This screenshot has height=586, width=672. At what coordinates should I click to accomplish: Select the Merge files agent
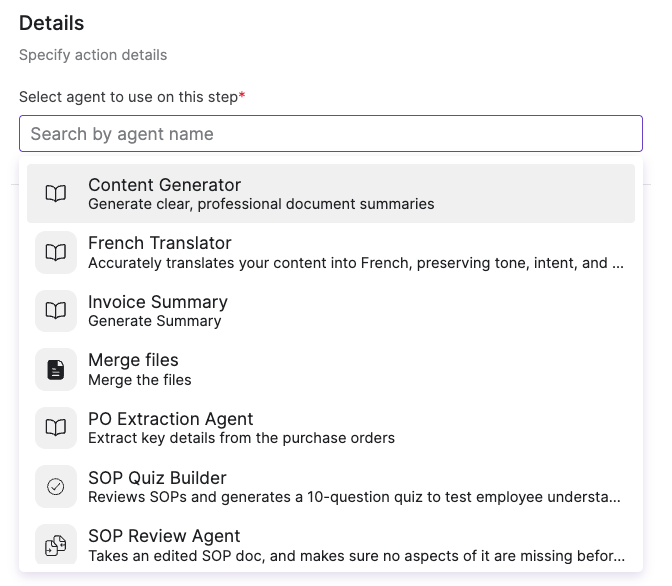330,370
